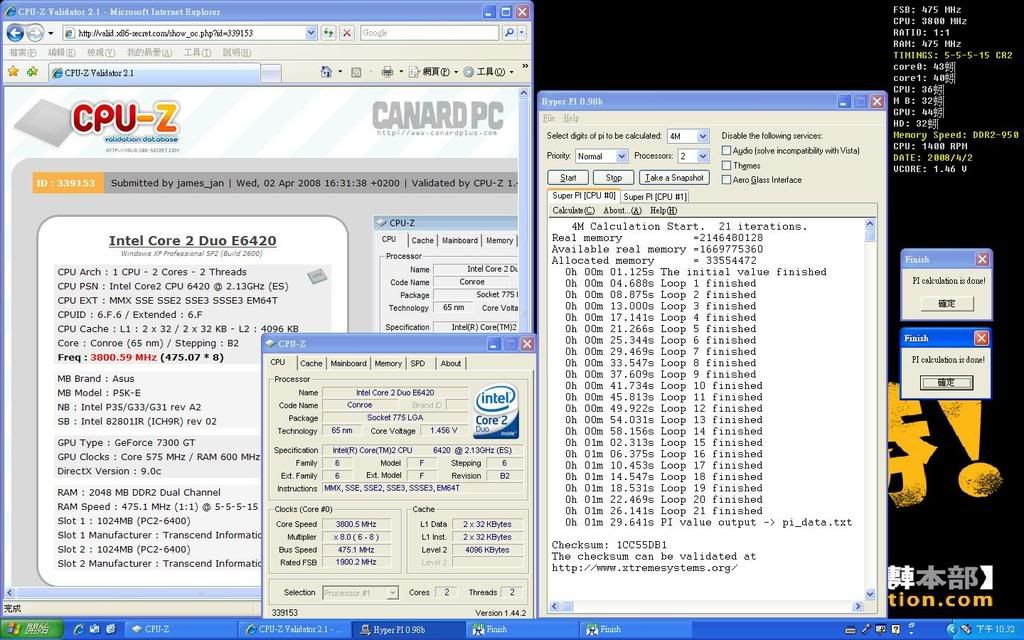This screenshot has width=1024, height=640.
Task: Open the Calculate(C) menu in Super PI
Action: (573, 210)
